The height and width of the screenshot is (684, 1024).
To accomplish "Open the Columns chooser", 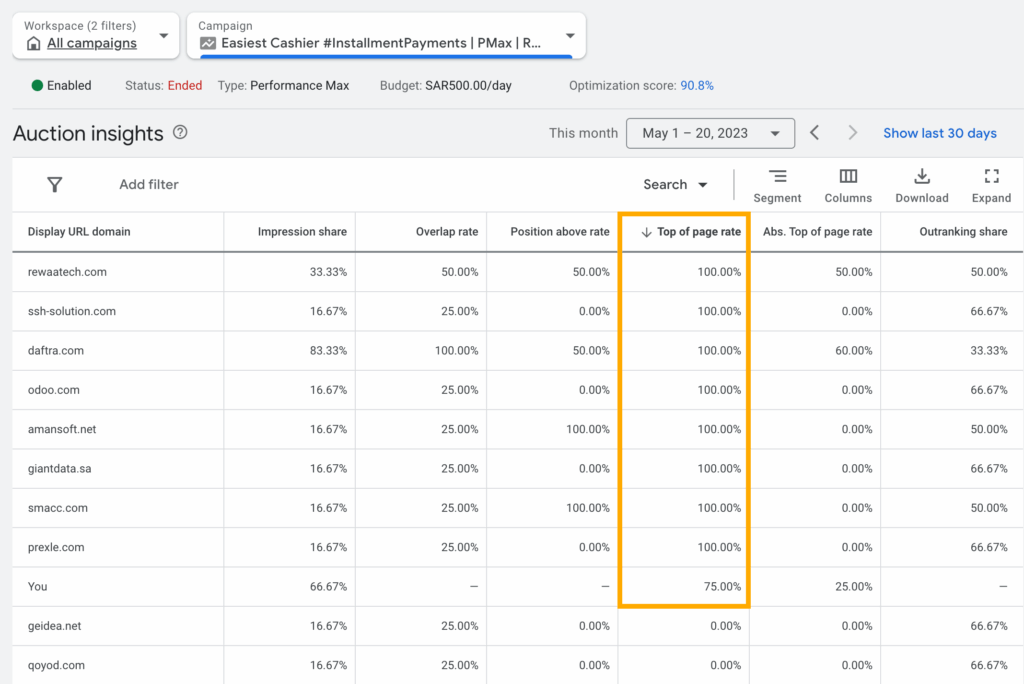I will (x=848, y=186).
